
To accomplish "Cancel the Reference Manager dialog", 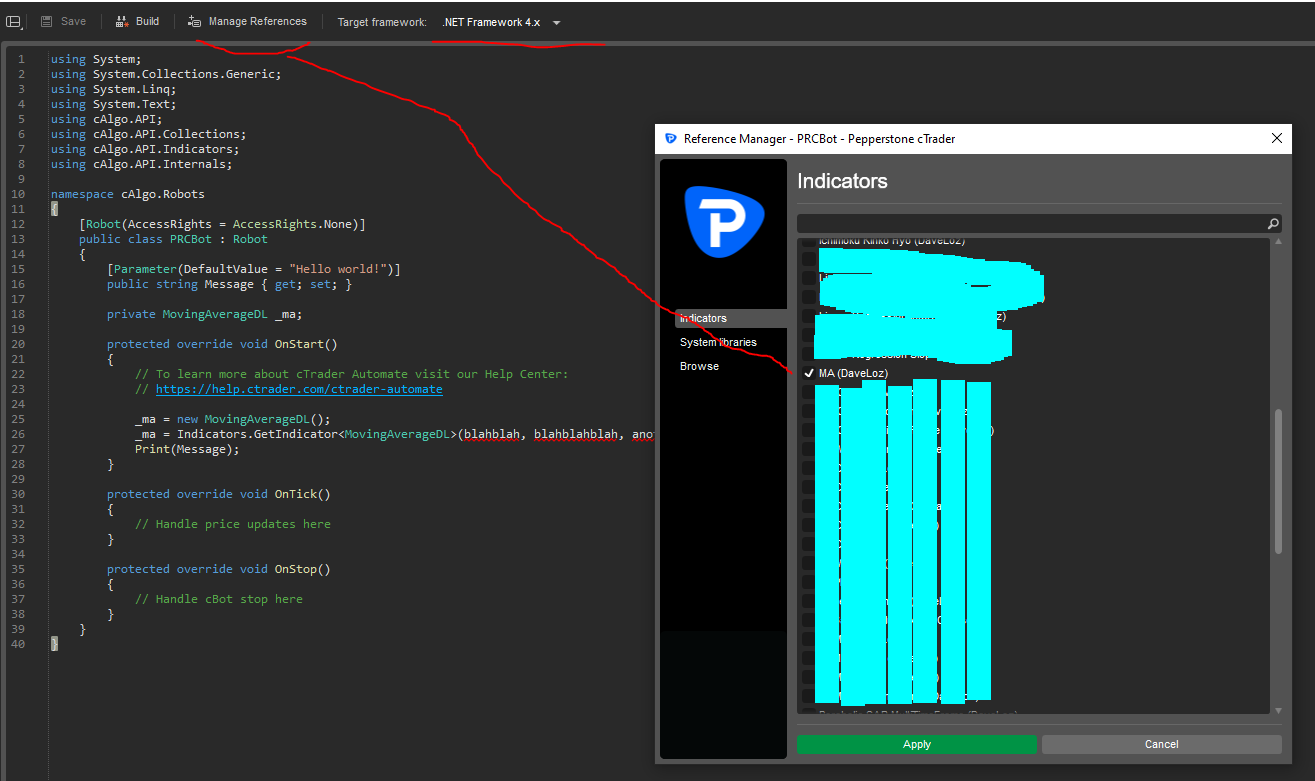I will coord(1161,744).
